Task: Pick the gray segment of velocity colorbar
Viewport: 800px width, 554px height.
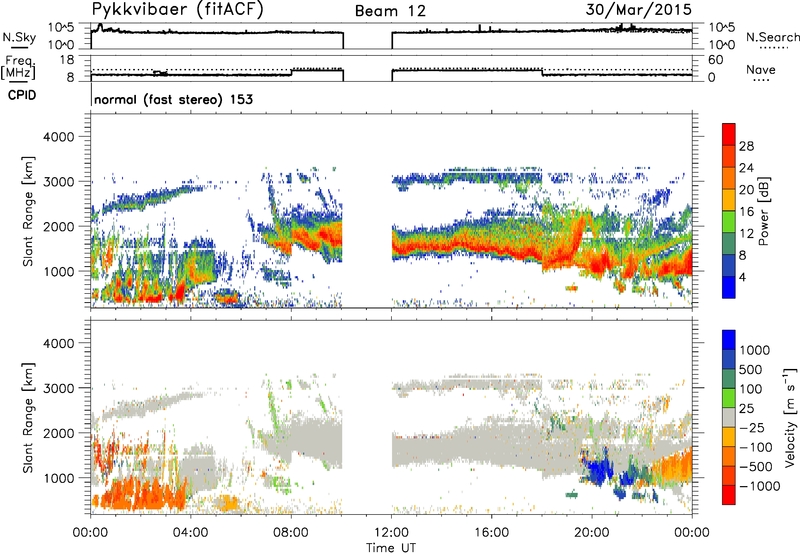Action: point(729,417)
